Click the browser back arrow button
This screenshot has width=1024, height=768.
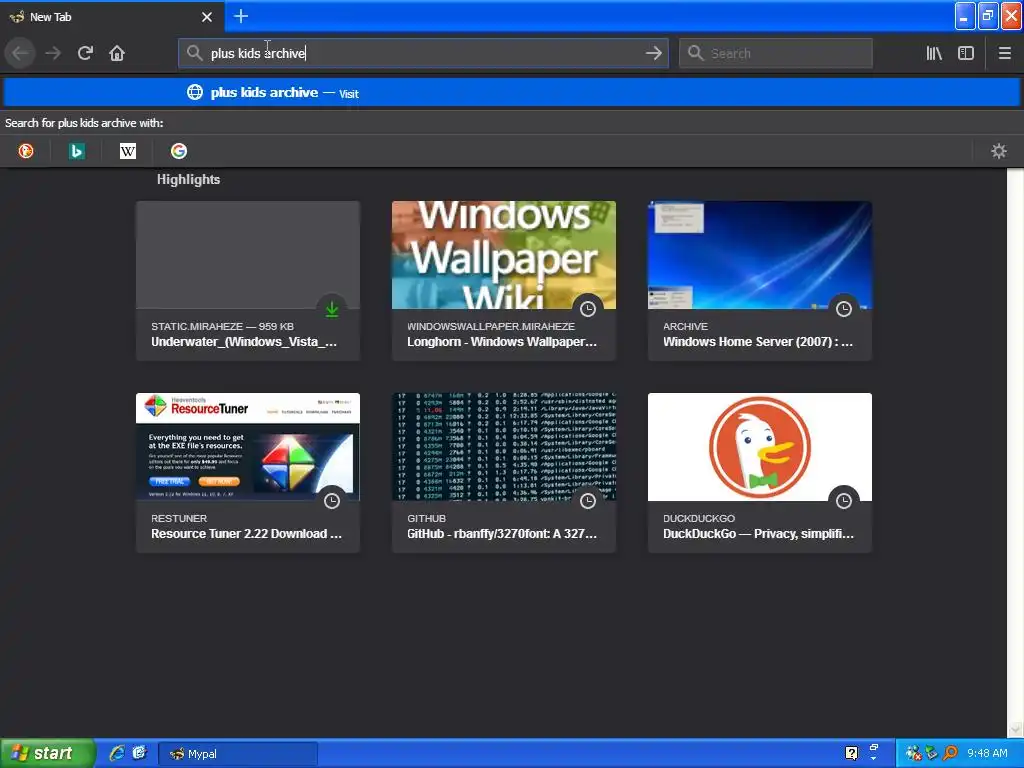(x=20, y=53)
